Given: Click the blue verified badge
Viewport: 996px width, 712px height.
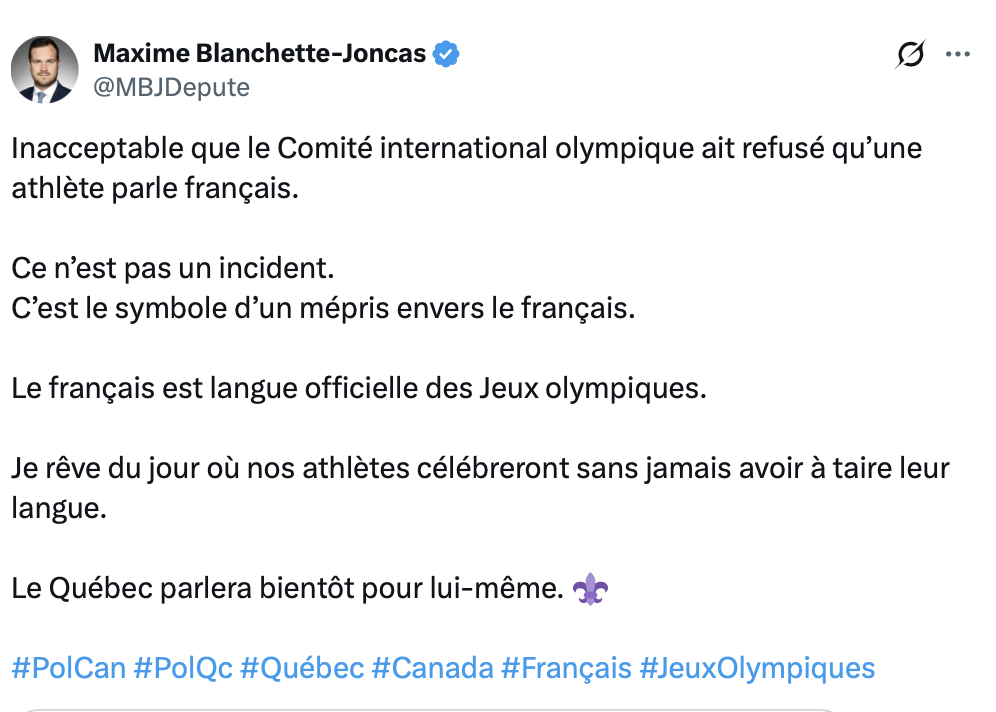Looking at the screenshot, I should pyautogui.click(x=446, y=54).
